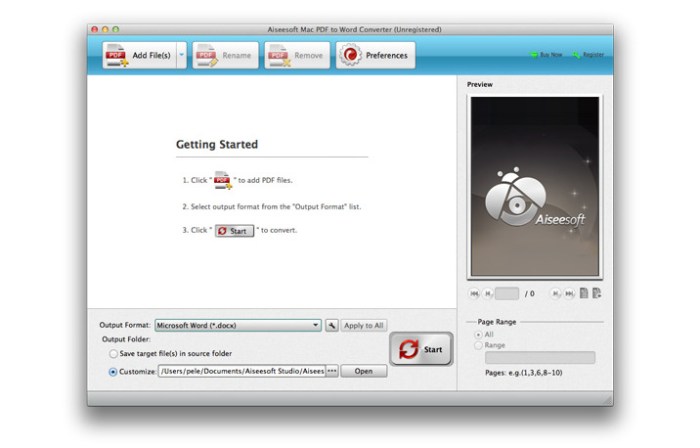Open the Output Format combo box
Viewport: 700px width, 448px height.
point(238,325)
